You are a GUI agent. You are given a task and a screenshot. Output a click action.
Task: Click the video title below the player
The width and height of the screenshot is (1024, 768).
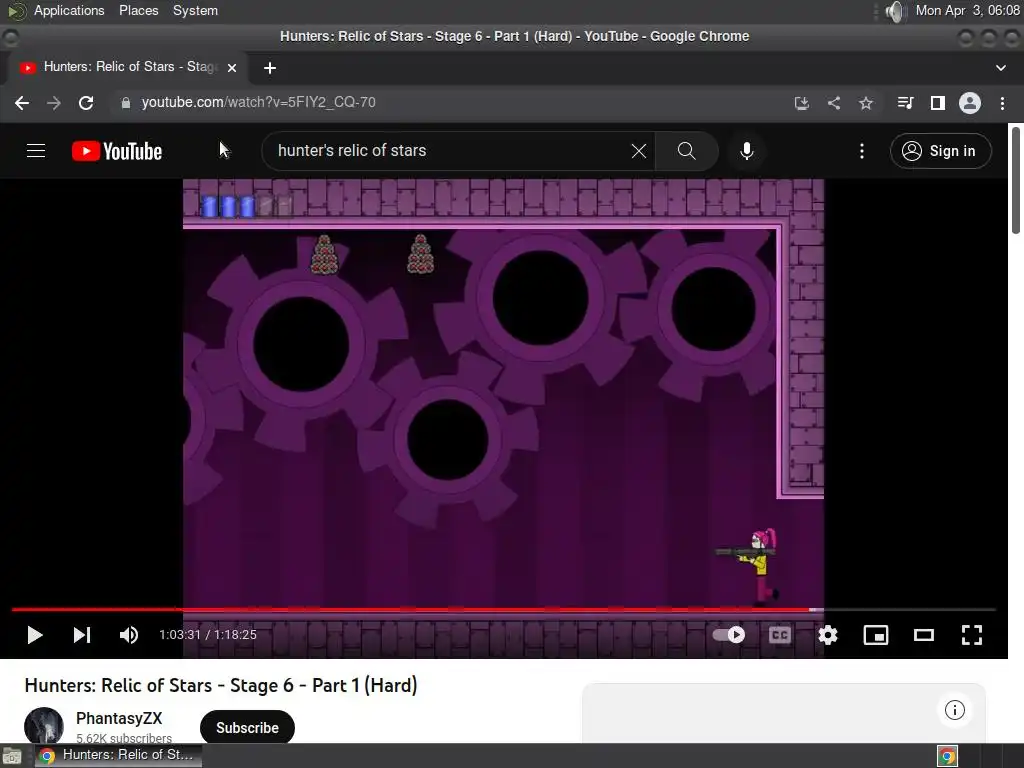tap(221, 685)
